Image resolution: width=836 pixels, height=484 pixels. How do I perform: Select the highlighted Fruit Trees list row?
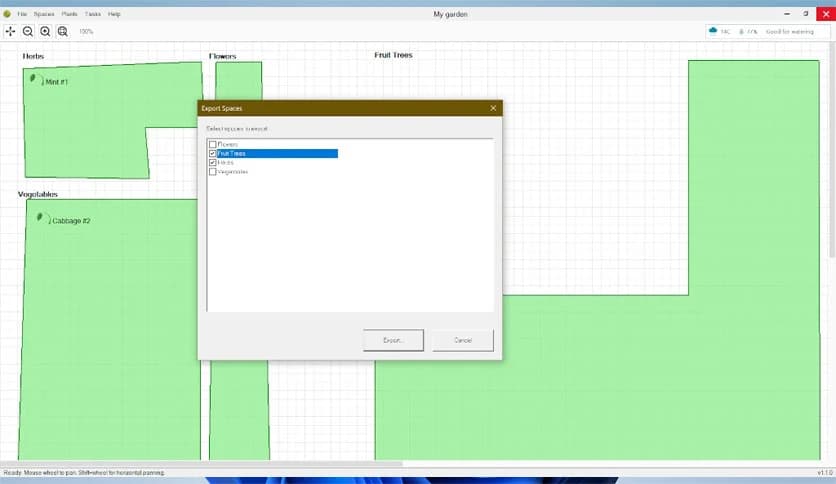point(277,154)
